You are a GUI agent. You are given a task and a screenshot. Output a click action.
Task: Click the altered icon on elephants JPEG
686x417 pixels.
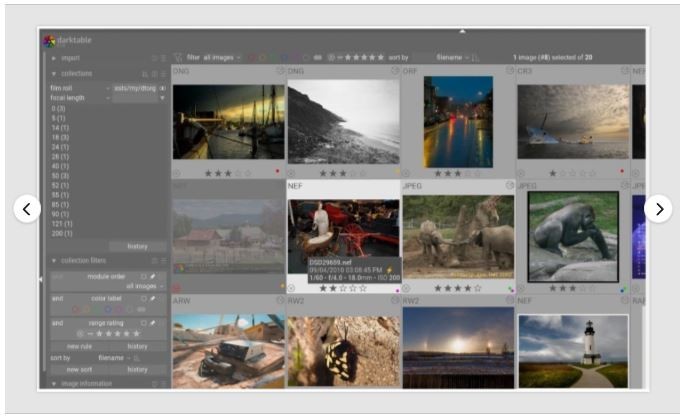510,185
